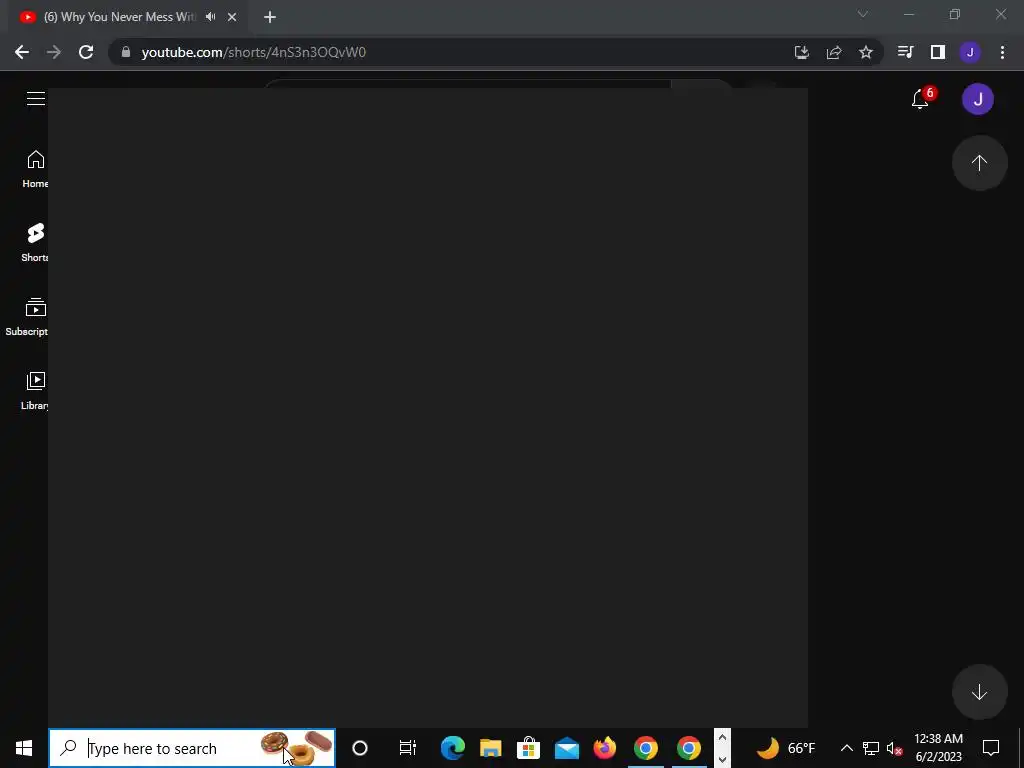Click the install app icon in address bar
The image size is (1024, 768).
click(x=801, y=52)
